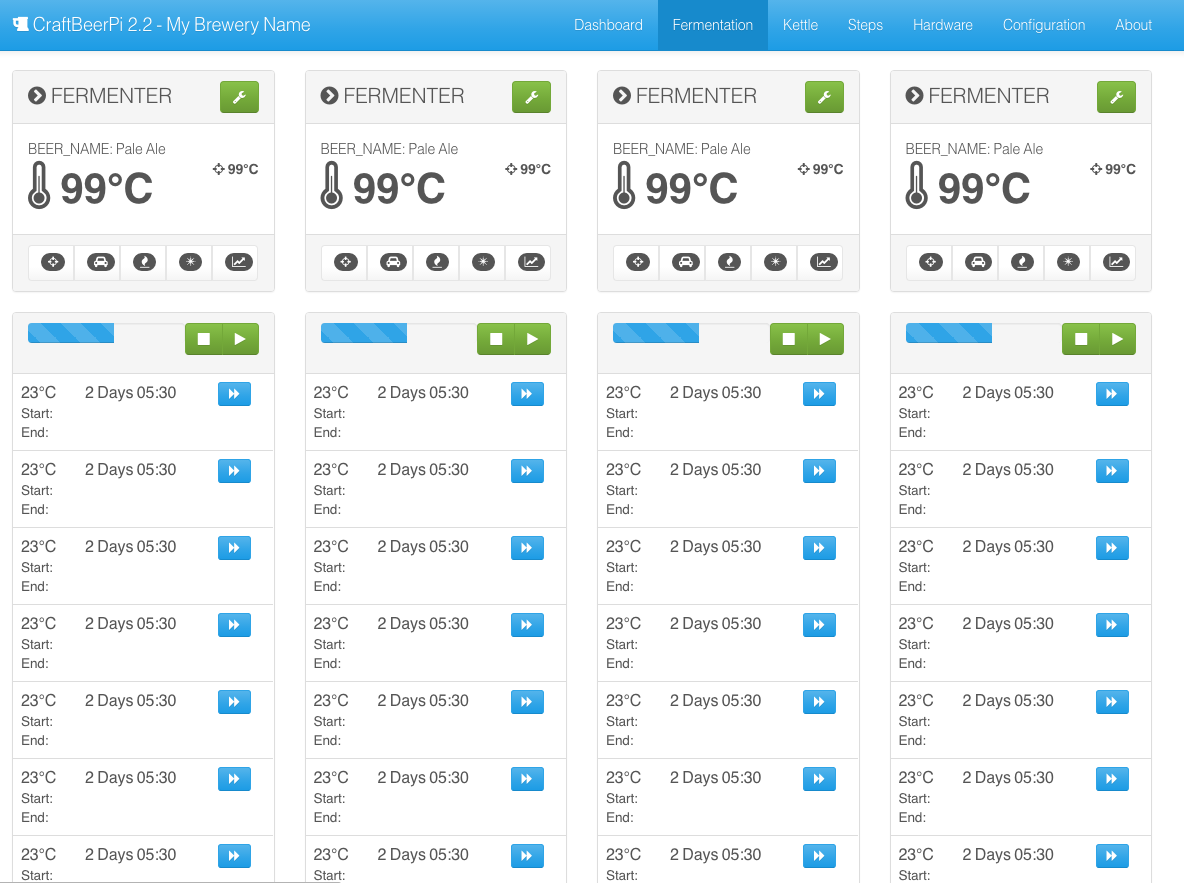Expand the second FERMENTER panel header chevron
The width and height of the screenshot is (1184, 883).
(x=329, y=96)
